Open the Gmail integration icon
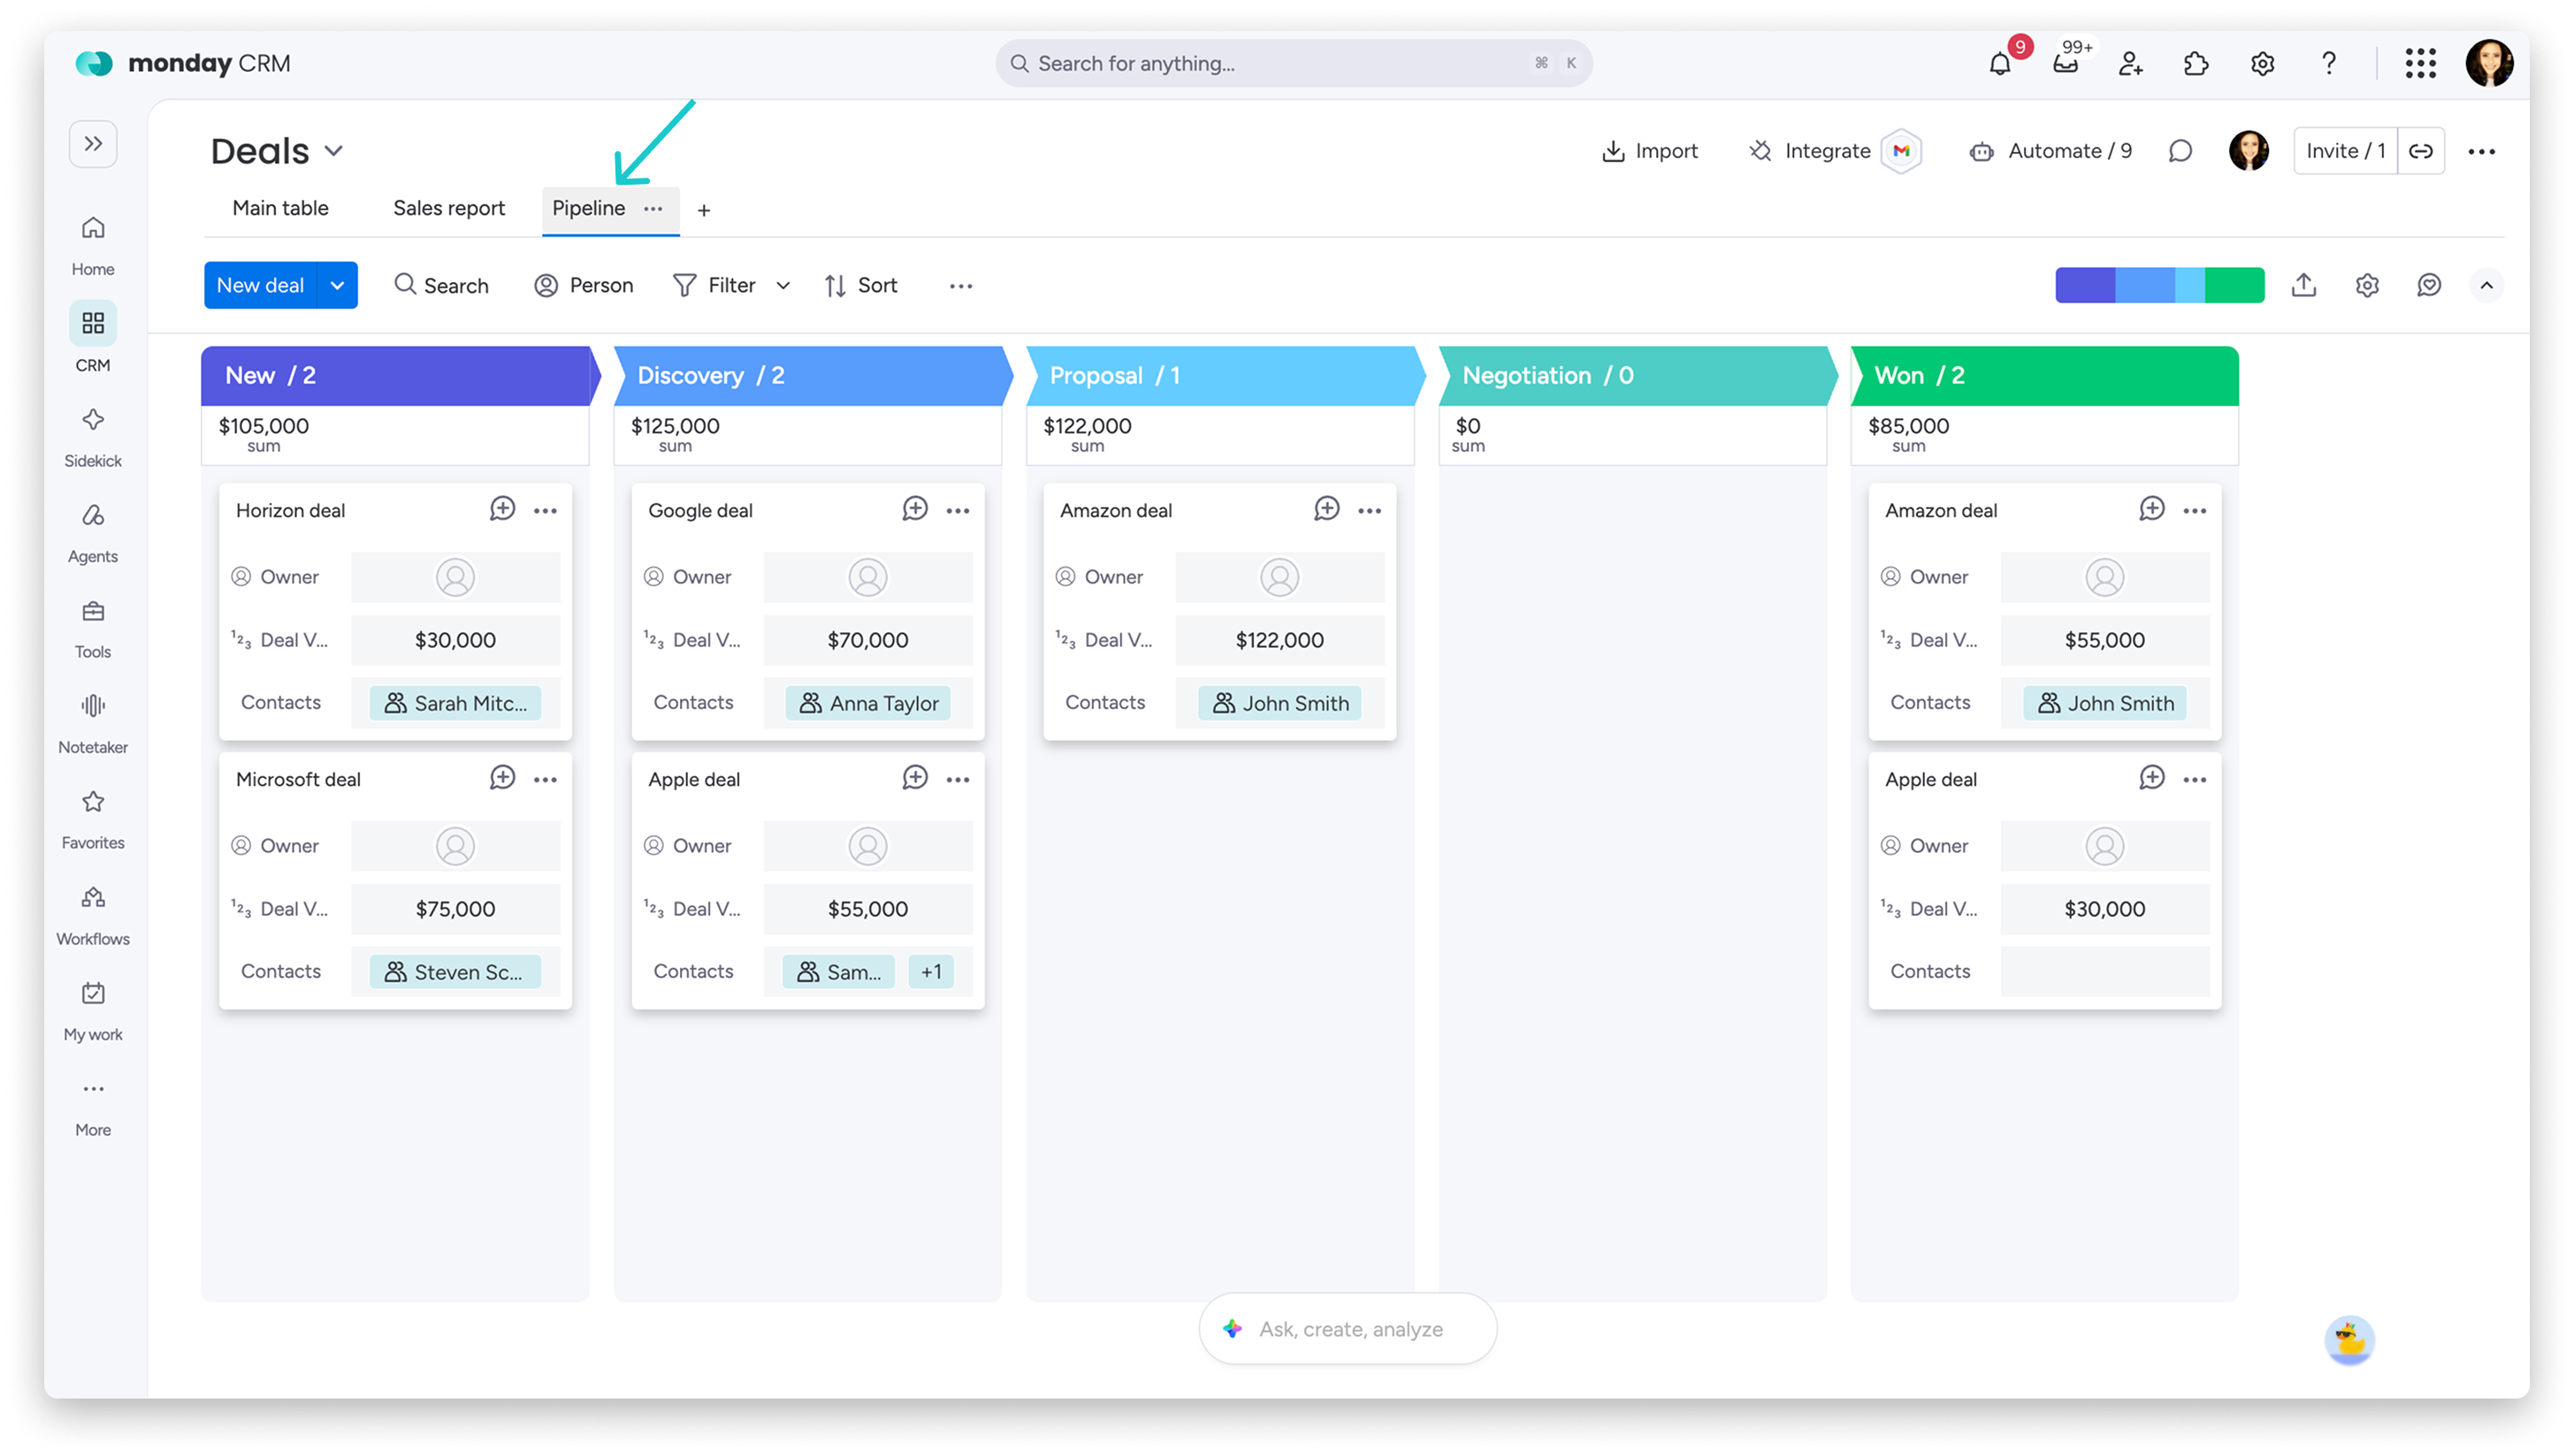The width and height of the screenshot is (2574, 1456). tap(1901, 151)
